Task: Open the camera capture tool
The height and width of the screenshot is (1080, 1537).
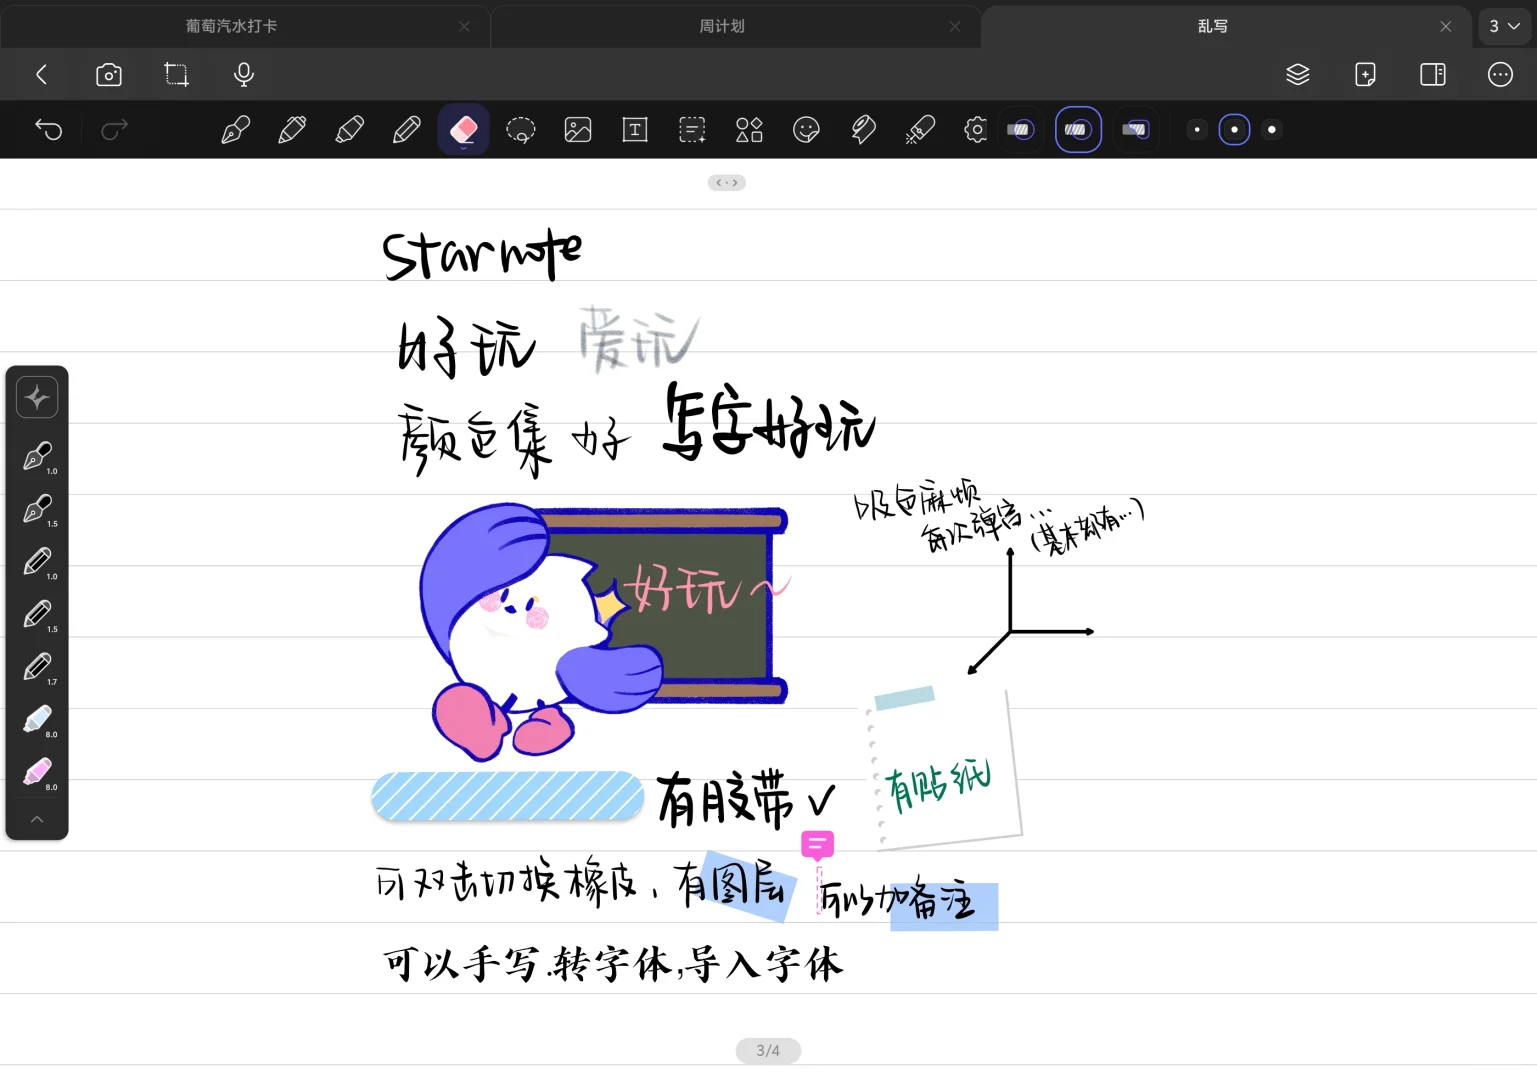Action: (x=109, y=74)
